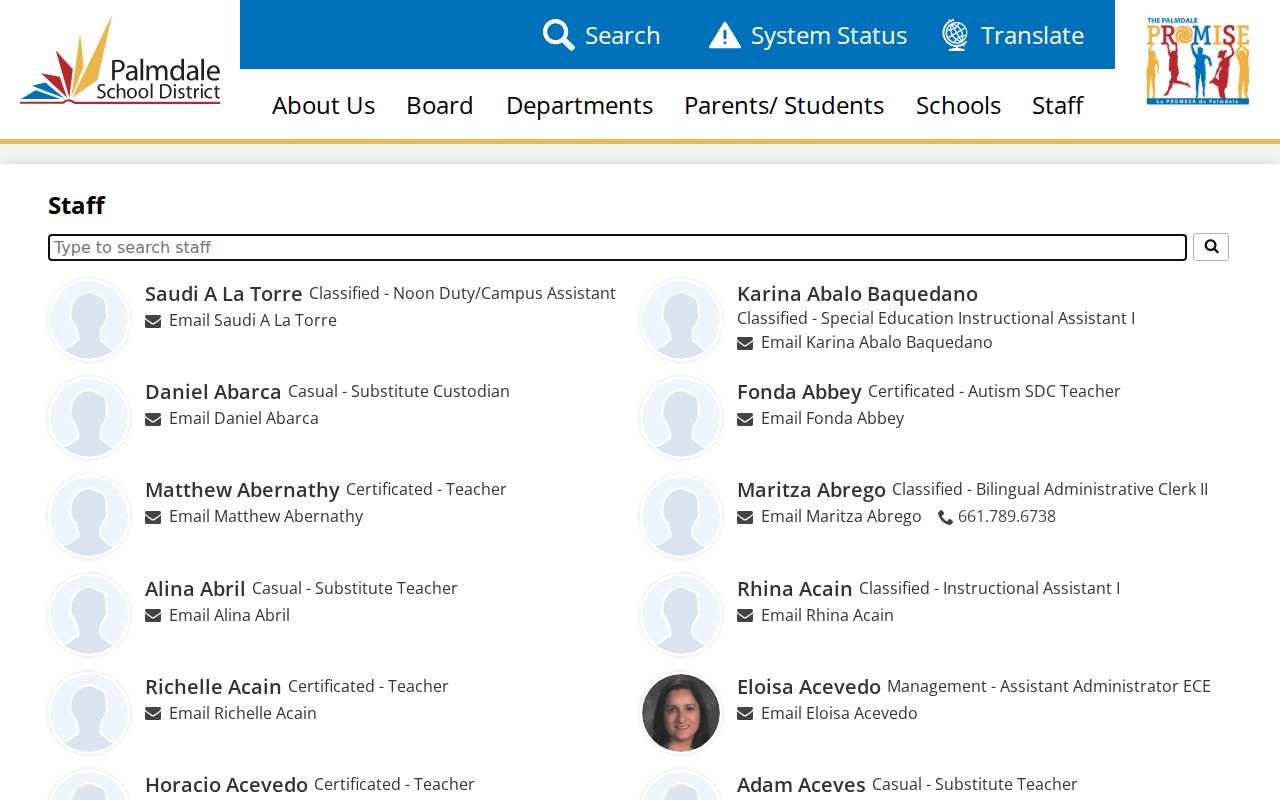Click envelope icon for Alina Abril

click(x=153, y=616)
